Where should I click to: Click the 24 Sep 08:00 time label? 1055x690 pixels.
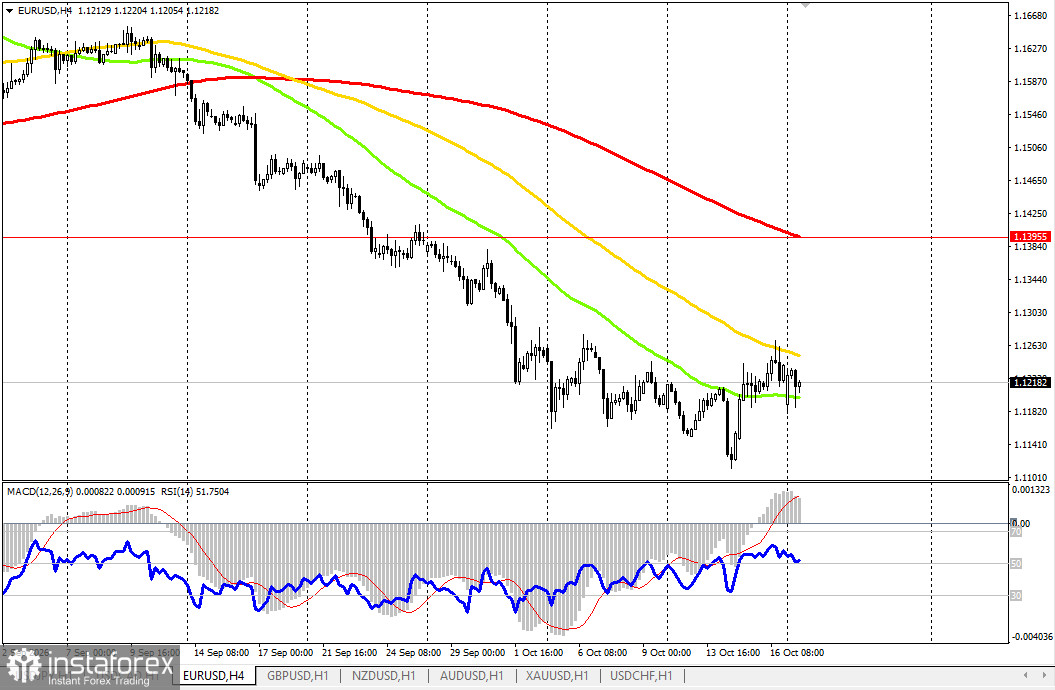(x=413, y=653)
